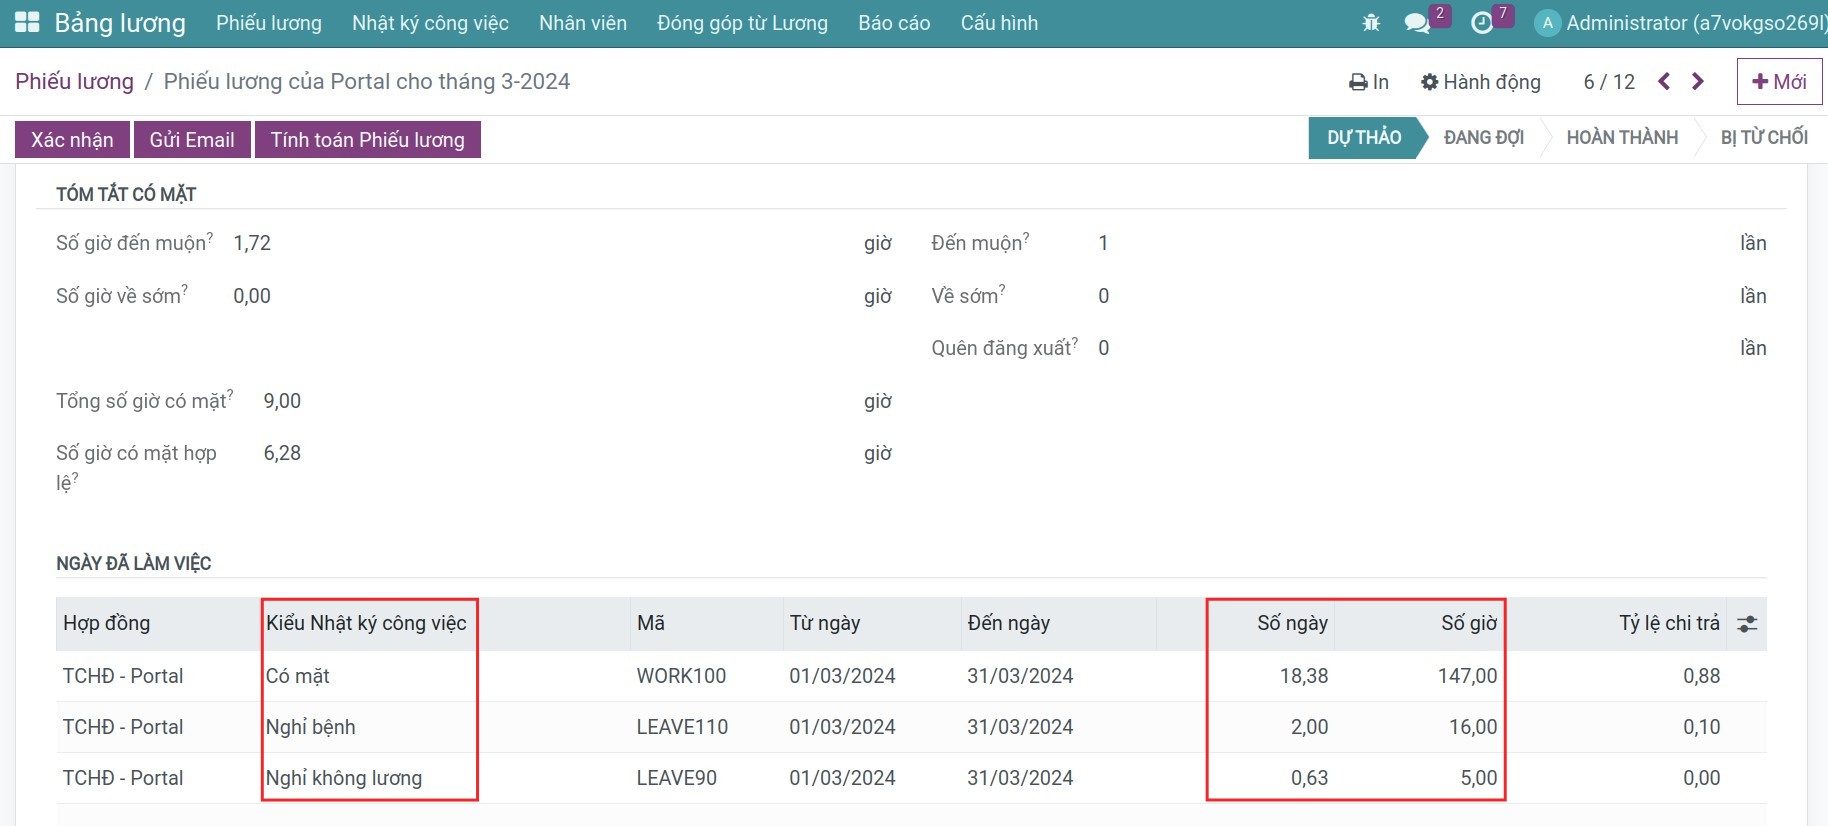Click the Administrator user avatar
The image size is (1828, 826).
(1547, 22)
